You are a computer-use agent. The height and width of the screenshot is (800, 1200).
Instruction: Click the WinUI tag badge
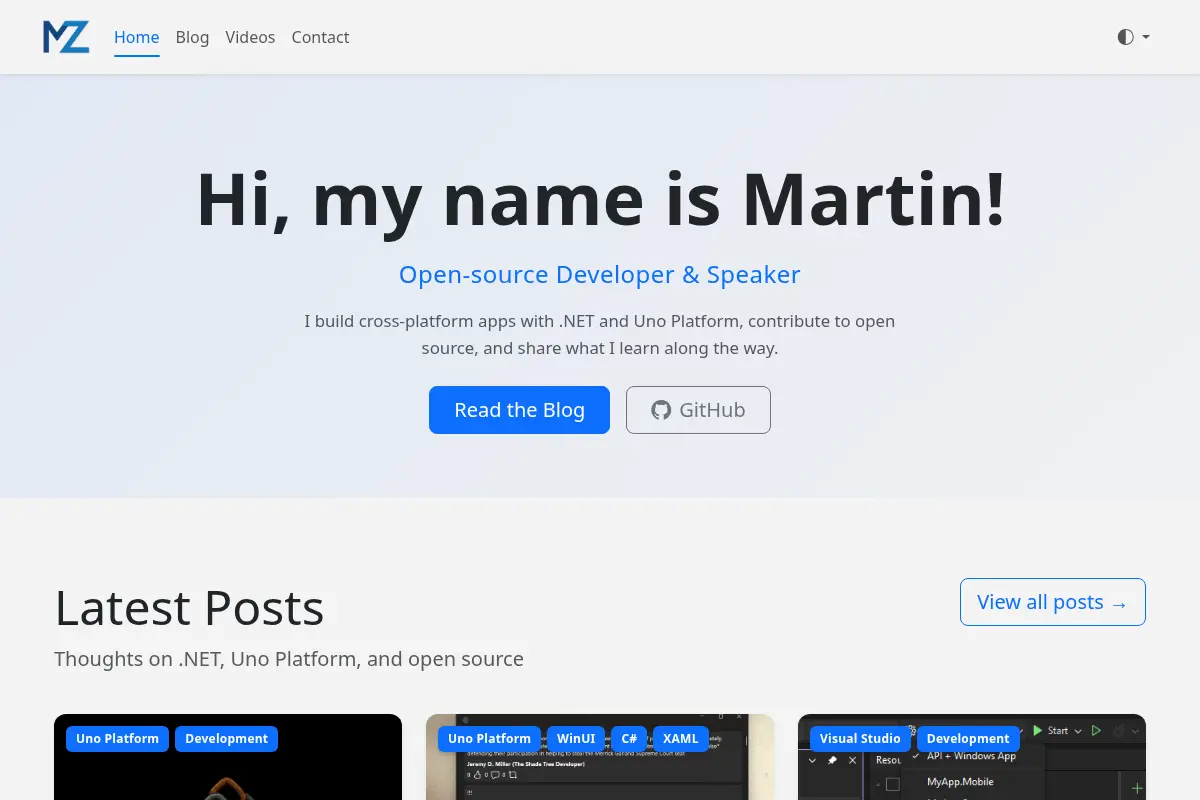click(x=576, y=739)
